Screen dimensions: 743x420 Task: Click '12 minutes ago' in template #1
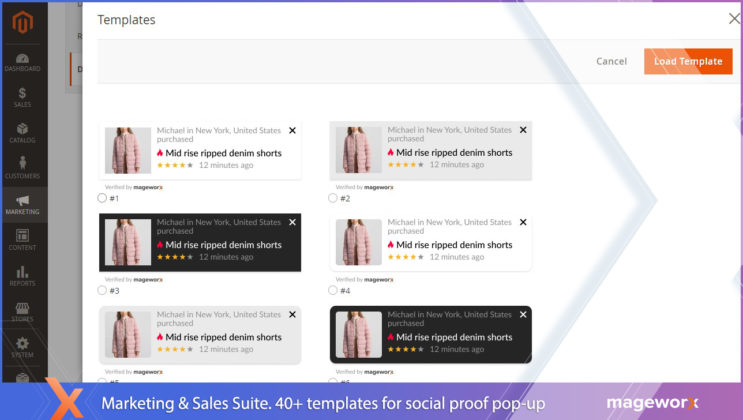(226, 165)
